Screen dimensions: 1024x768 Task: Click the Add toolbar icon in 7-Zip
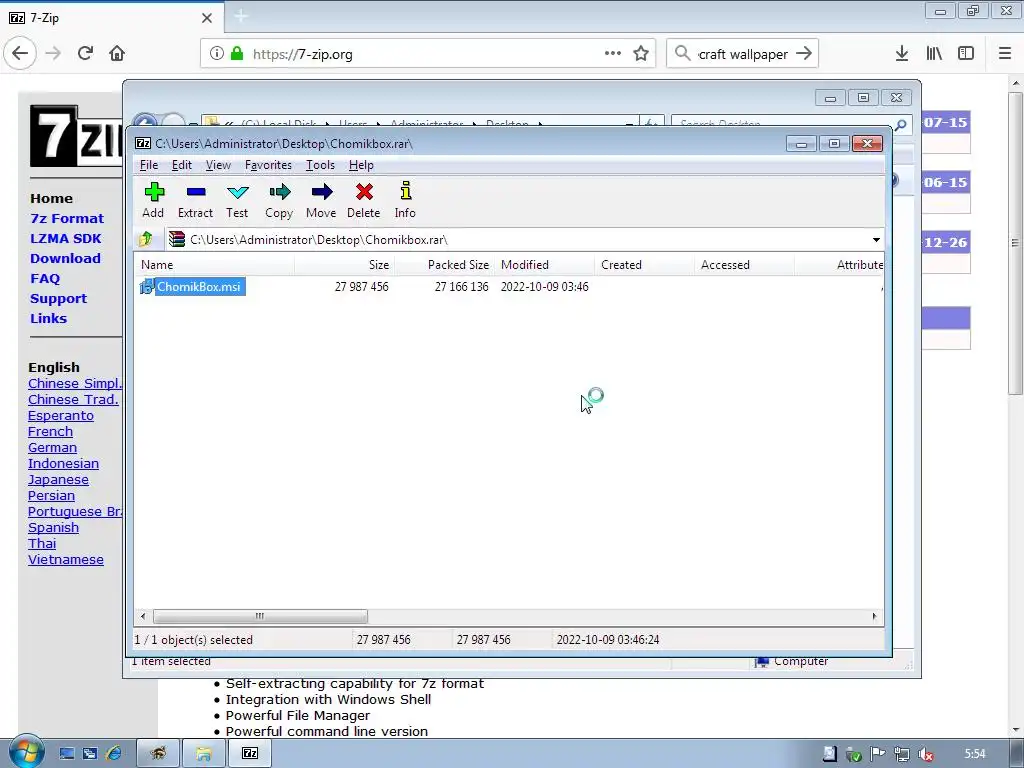[154, 192]
